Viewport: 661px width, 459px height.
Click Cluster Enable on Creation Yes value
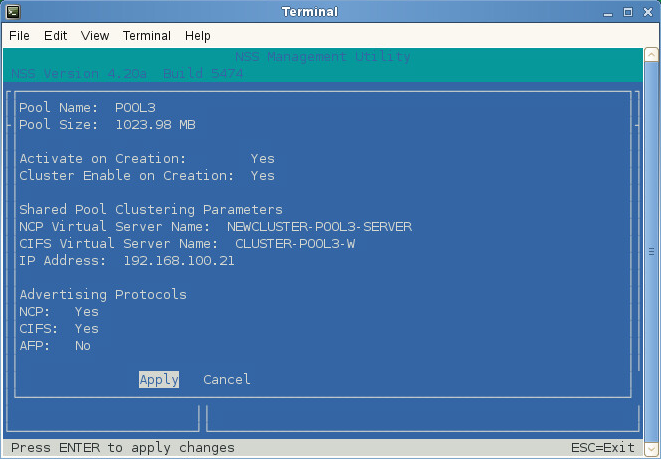click(x=263, y=175)
